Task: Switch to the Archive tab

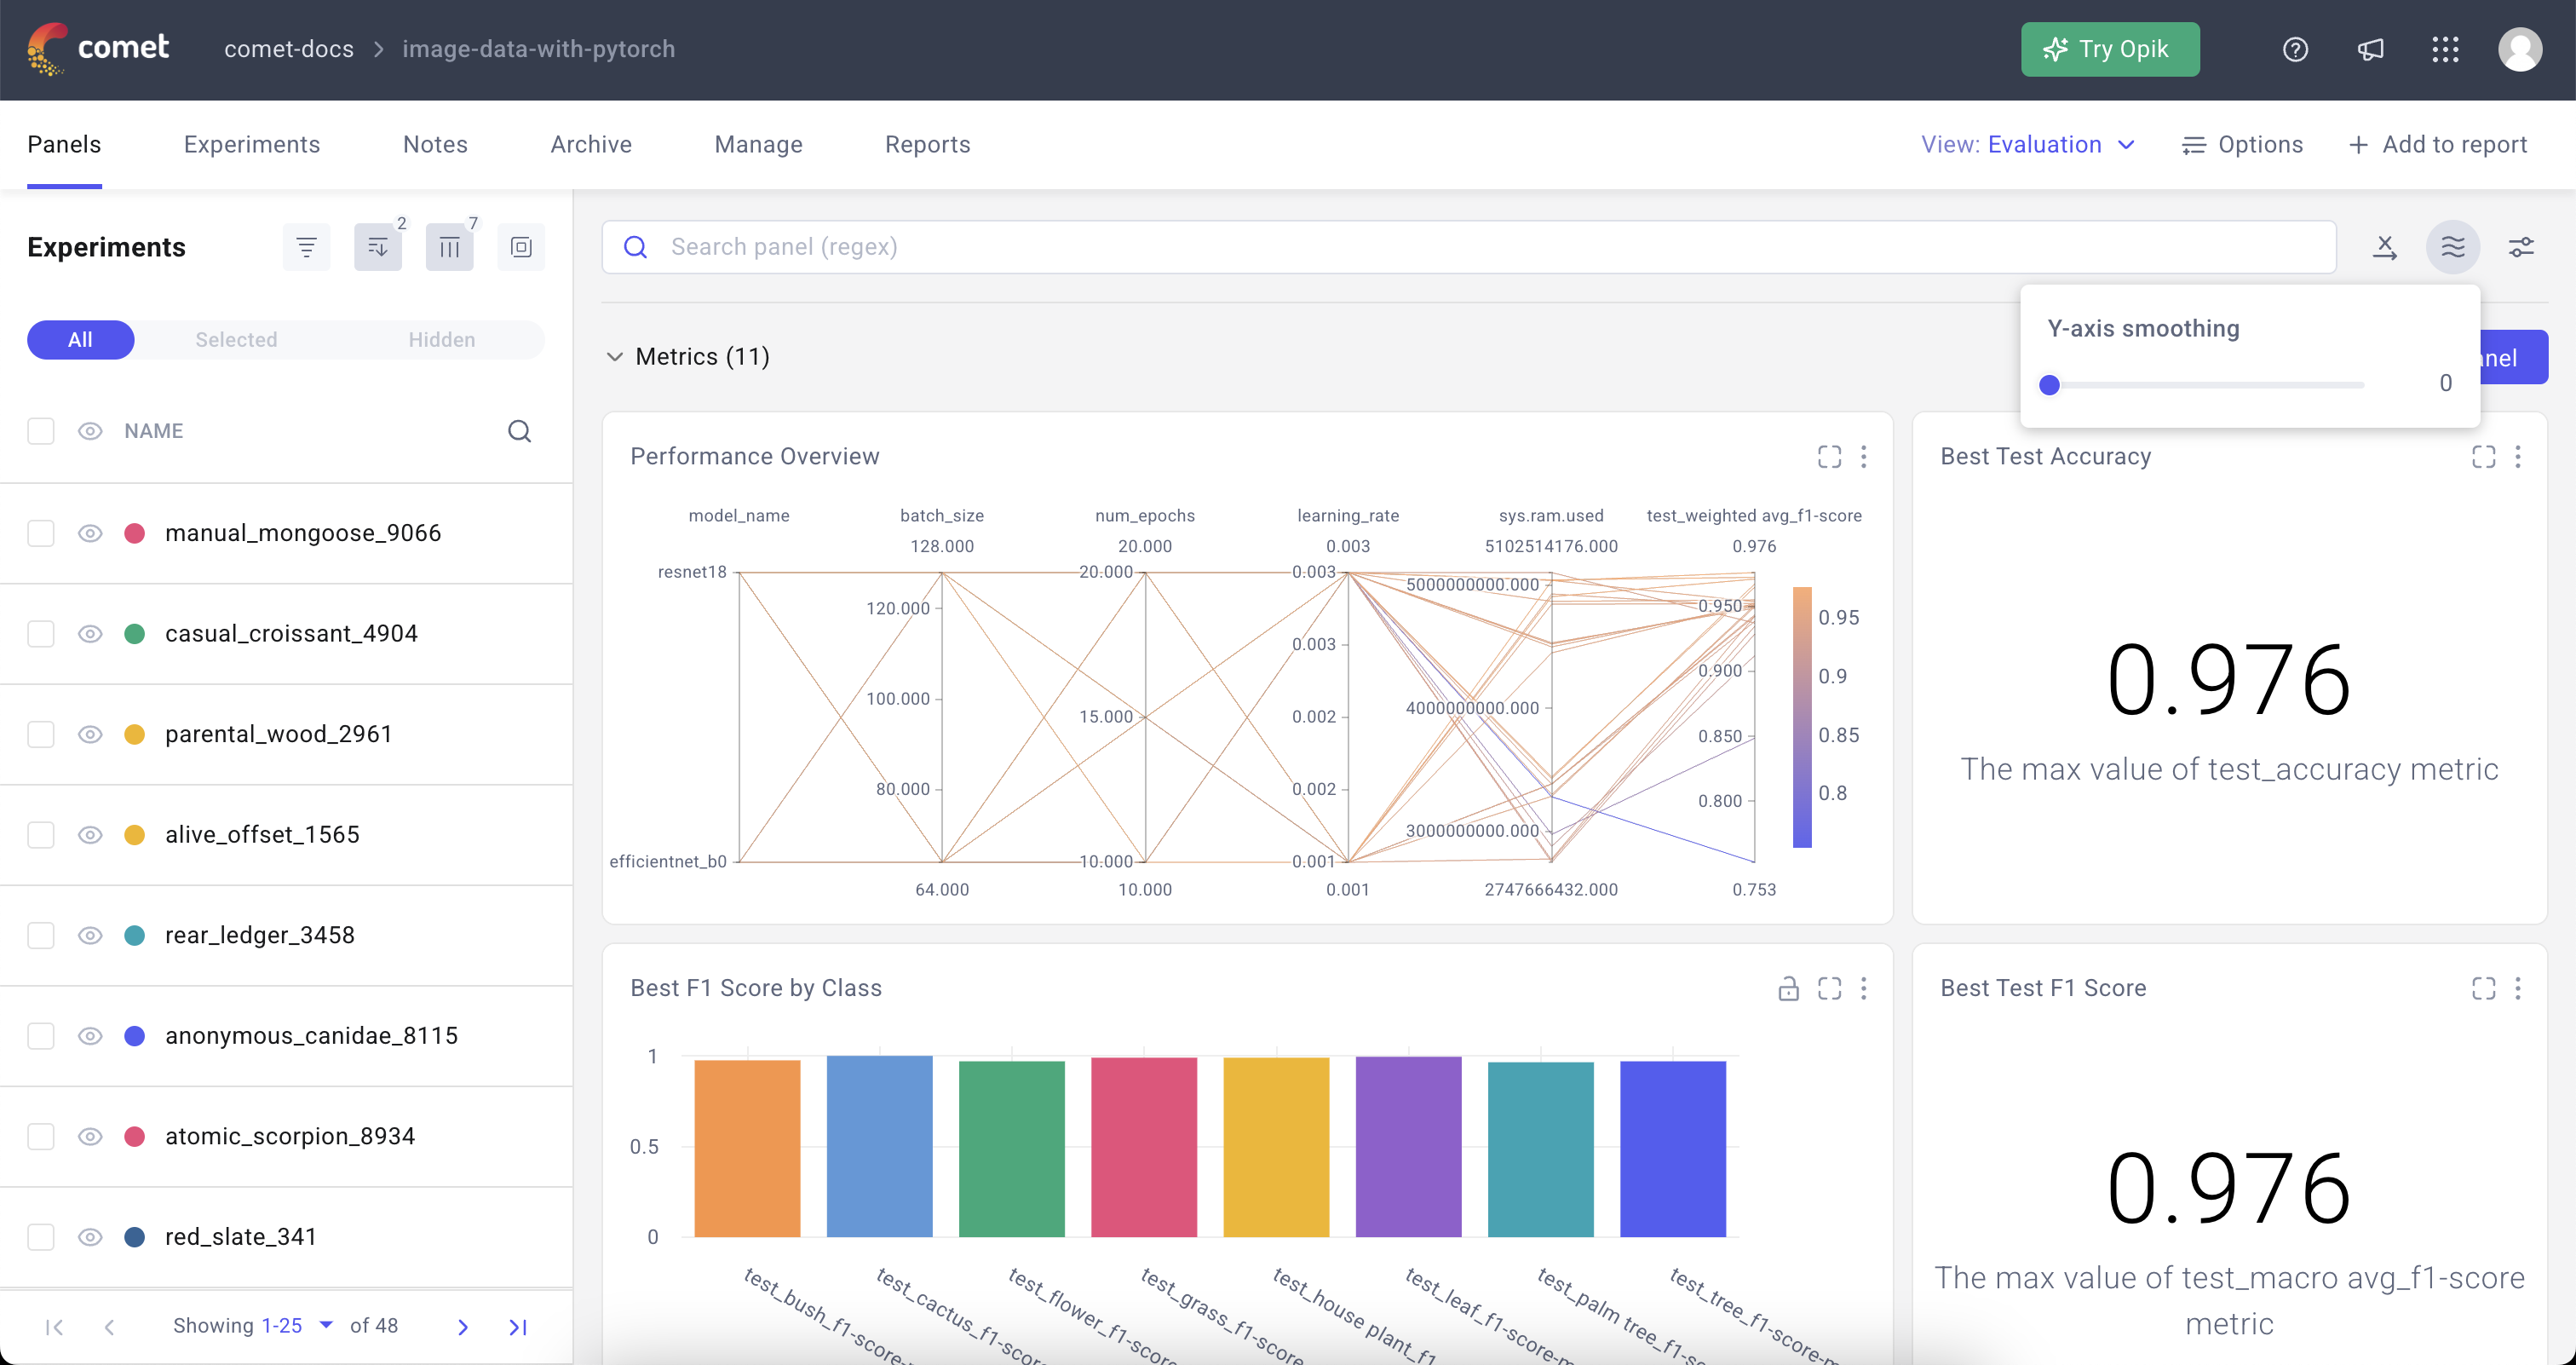Action: (591, 144)
